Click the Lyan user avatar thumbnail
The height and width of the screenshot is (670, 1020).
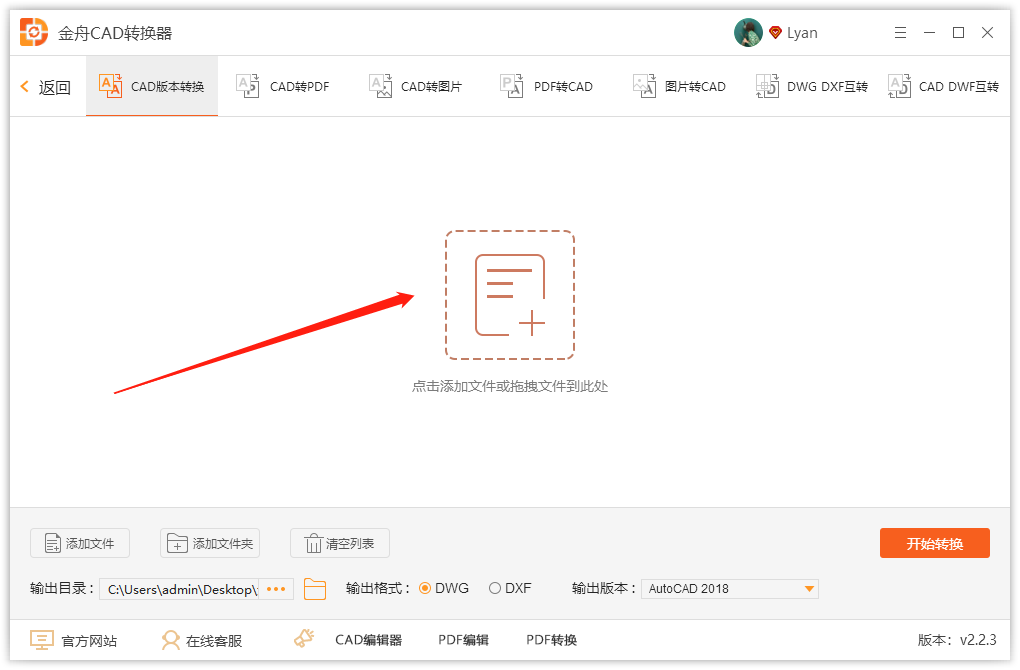click(x=747, y=32)
